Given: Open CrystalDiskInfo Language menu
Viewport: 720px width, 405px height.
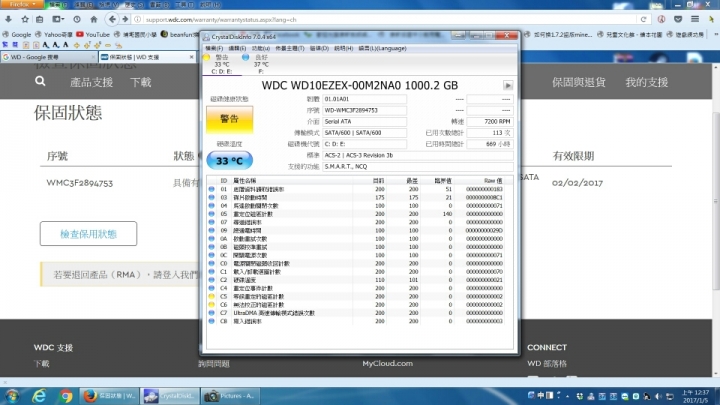Looking at the screenshot, I should [382, 48].
